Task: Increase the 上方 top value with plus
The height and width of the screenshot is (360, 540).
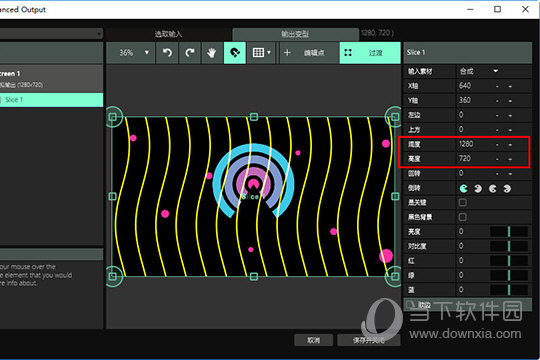Action: tap(510, 130)
